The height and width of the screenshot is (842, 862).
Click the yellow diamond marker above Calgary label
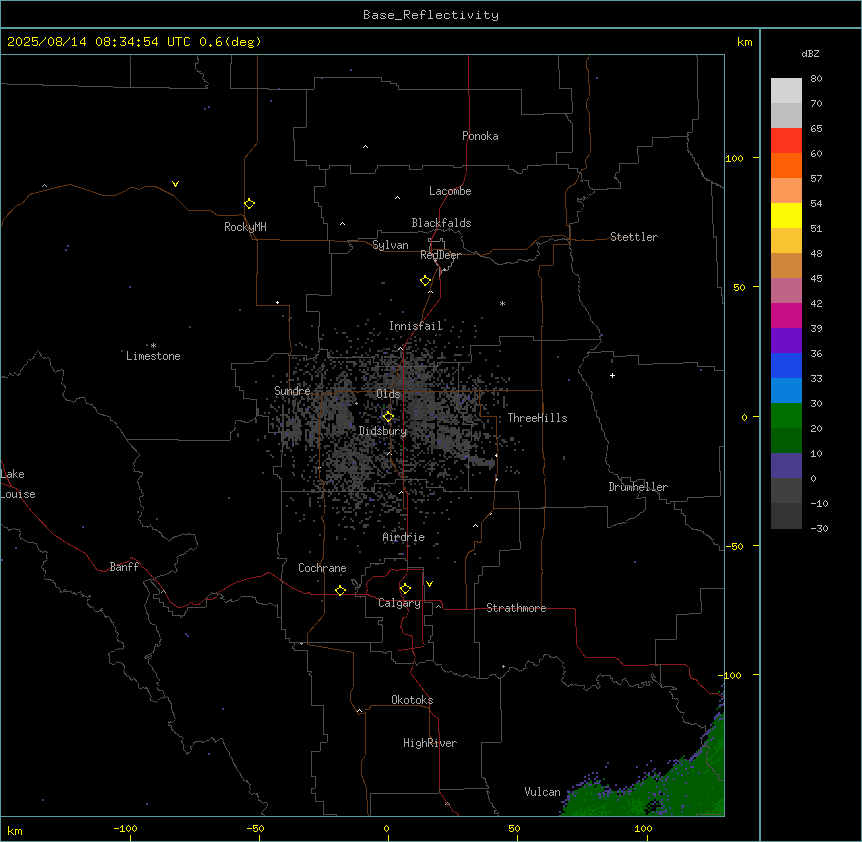[x=405, y=589]
